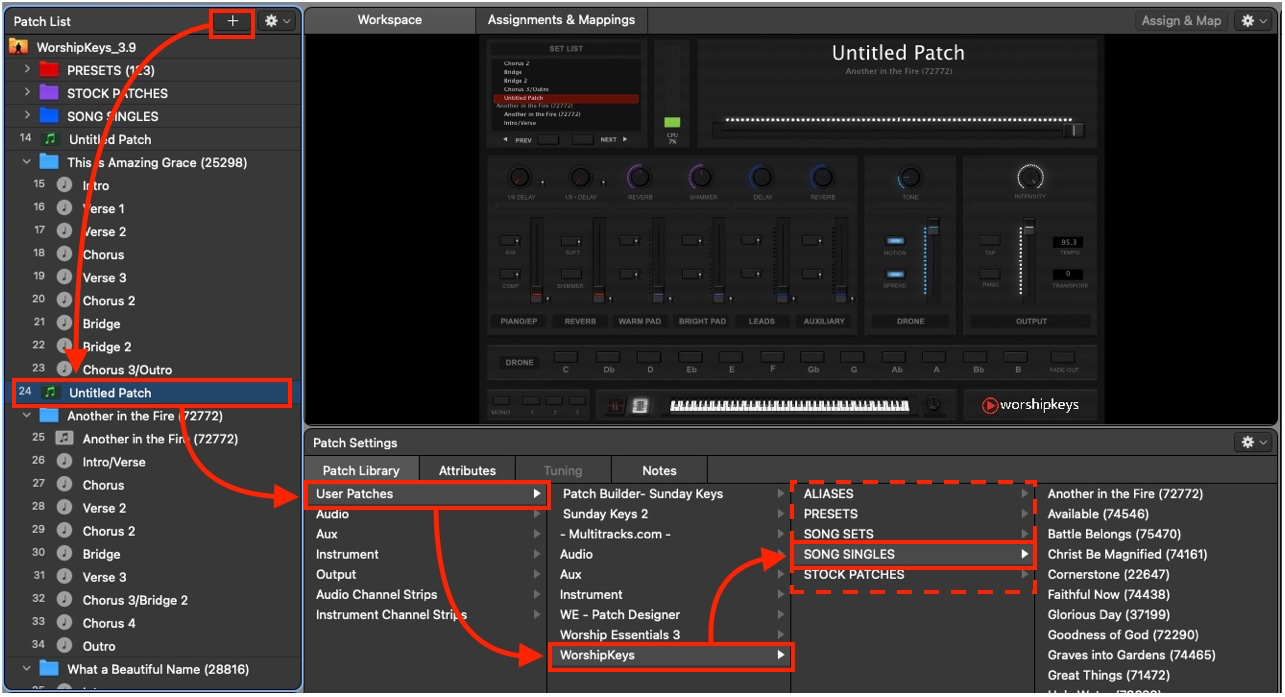The height and width of the screenshot is (697, 1285).
Task: Expand the SONG SINGLES folder chevron in Patch List
Action: pos(28,116)
